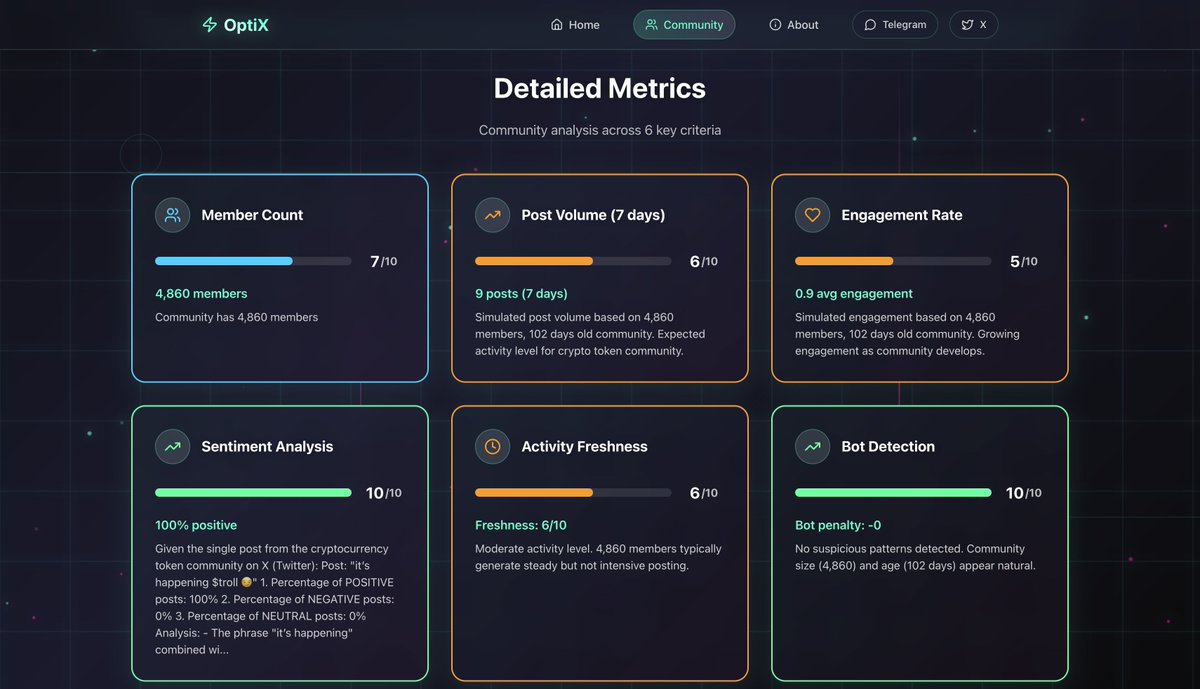Click the Bot Detection chart icon
1200x689 pixels.
click(x=812, y=446)
